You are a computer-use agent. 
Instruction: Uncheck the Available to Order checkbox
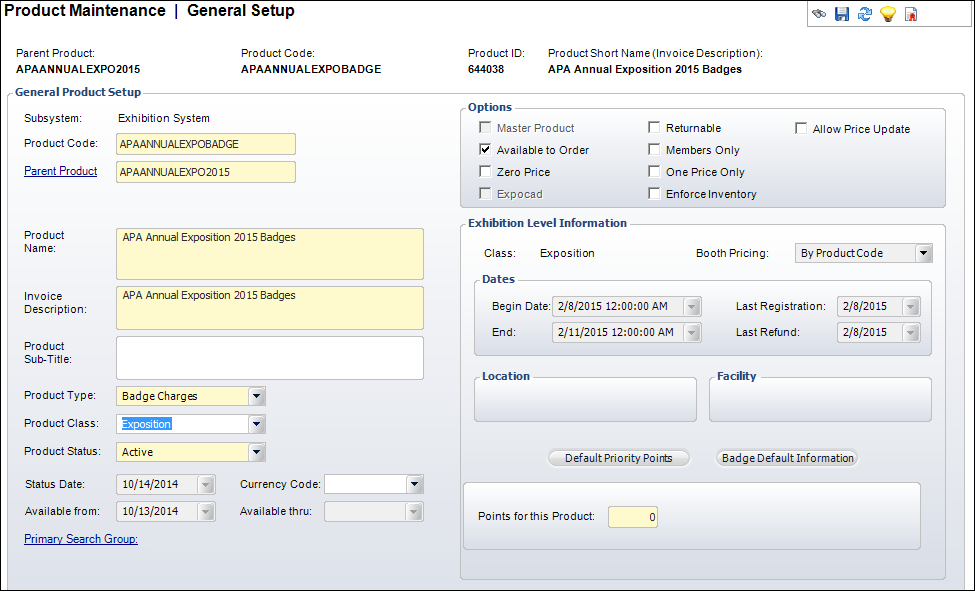click(485, 149)
